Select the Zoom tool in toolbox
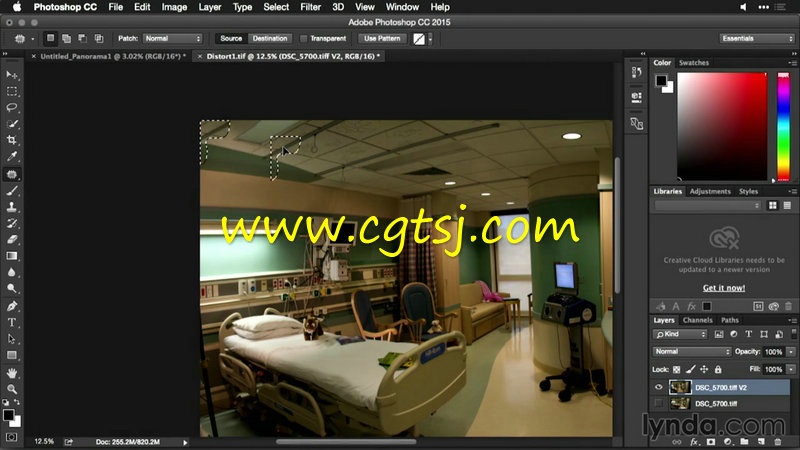Screen dimensions: 800x450 (x=11, y=389)
